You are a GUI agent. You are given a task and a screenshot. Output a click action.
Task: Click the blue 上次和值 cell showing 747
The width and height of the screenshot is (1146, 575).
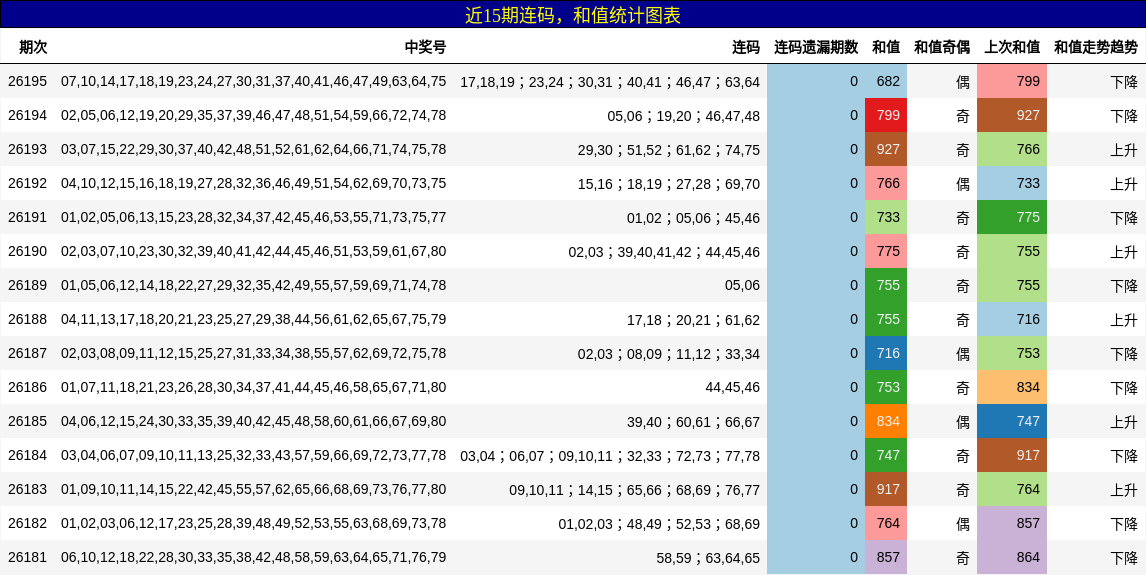(1012, 422)
